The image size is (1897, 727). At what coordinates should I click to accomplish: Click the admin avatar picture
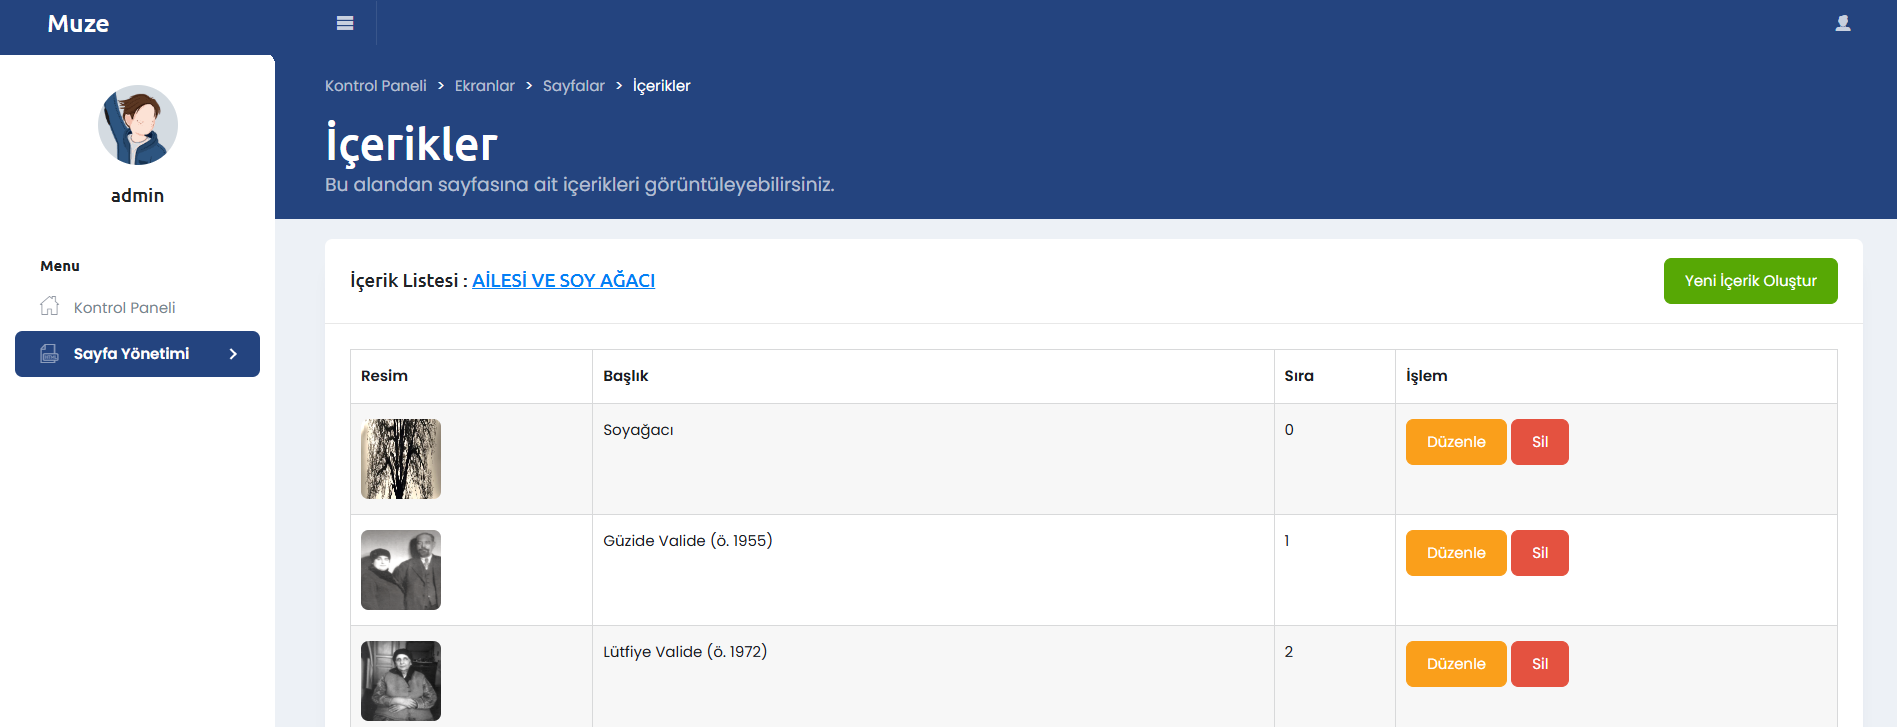[138, 125]
